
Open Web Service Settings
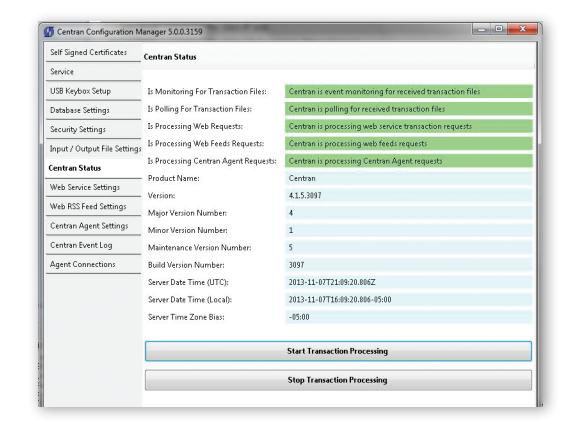[93, 187]
